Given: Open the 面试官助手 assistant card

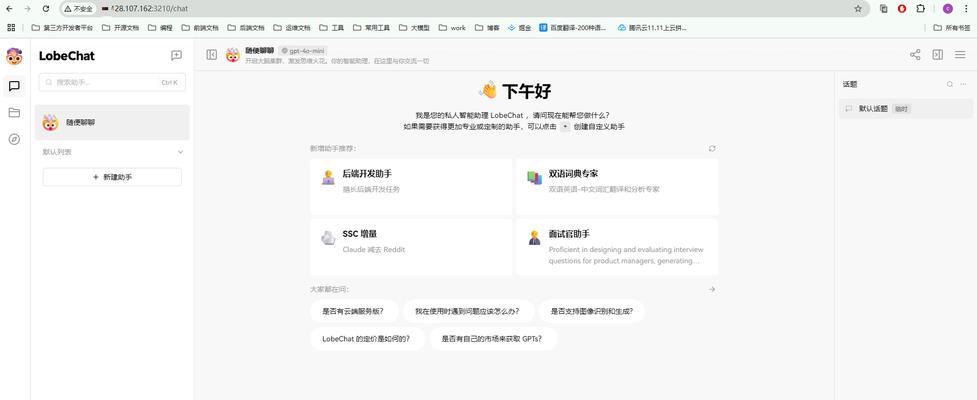Looking at the screenshot, I should 617,246.
